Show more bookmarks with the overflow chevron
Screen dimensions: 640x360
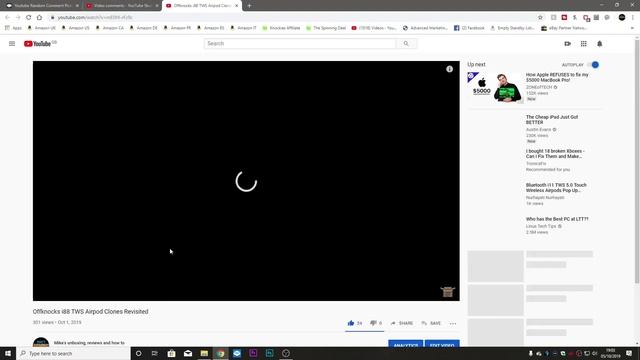(632, 28)
